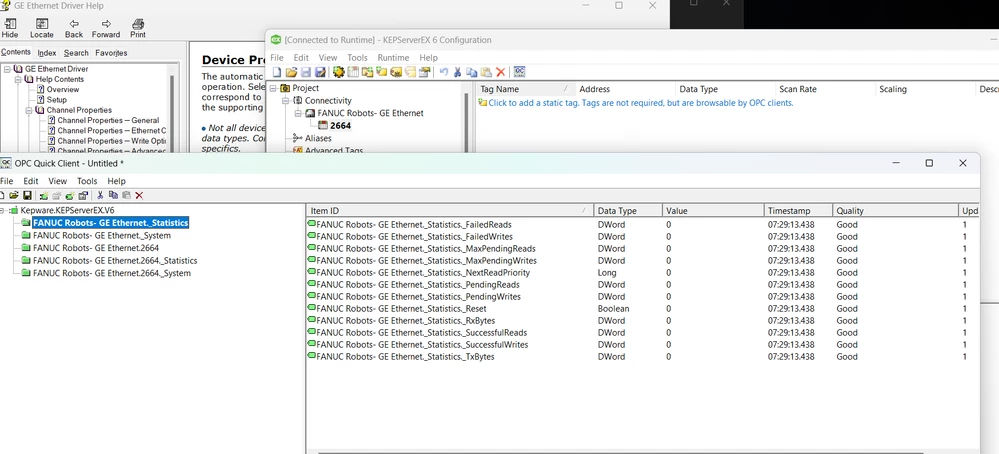Select _Statistics._Reset item row
The width and height of the screenshot is (999, 454).
tap(643, 309)
